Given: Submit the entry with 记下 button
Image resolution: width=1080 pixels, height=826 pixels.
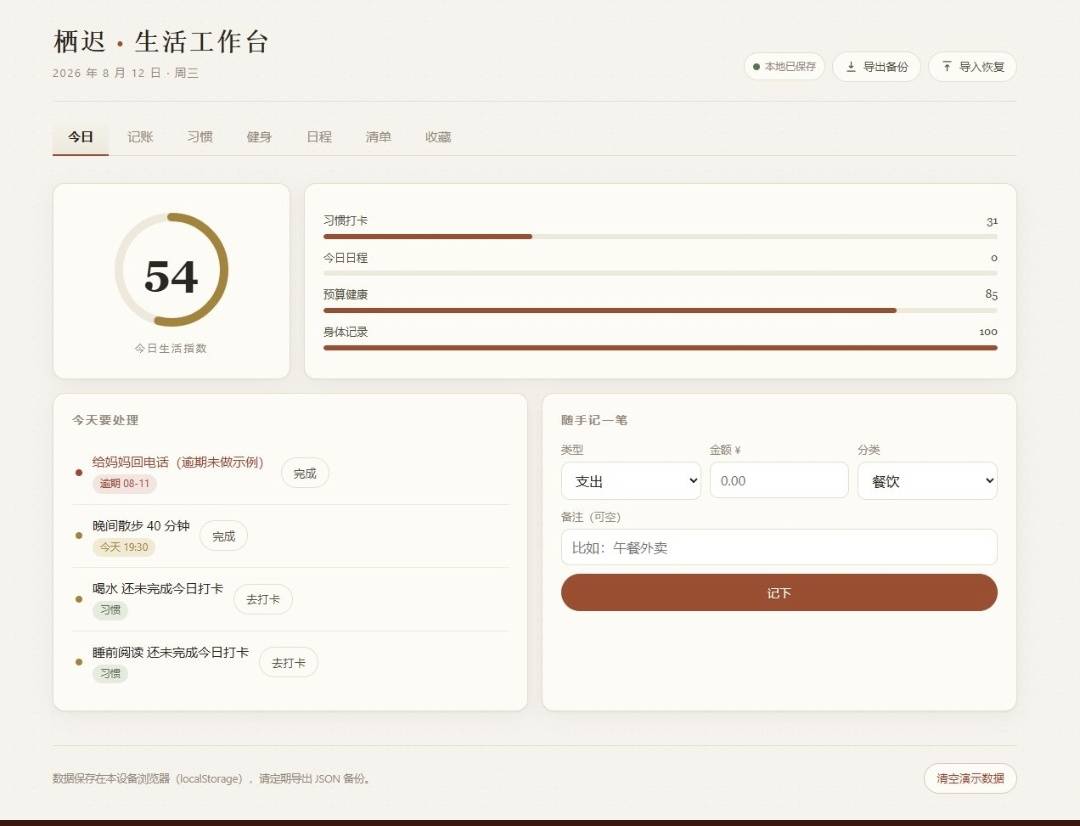Looking at the screenshot, I should point(779,592).
